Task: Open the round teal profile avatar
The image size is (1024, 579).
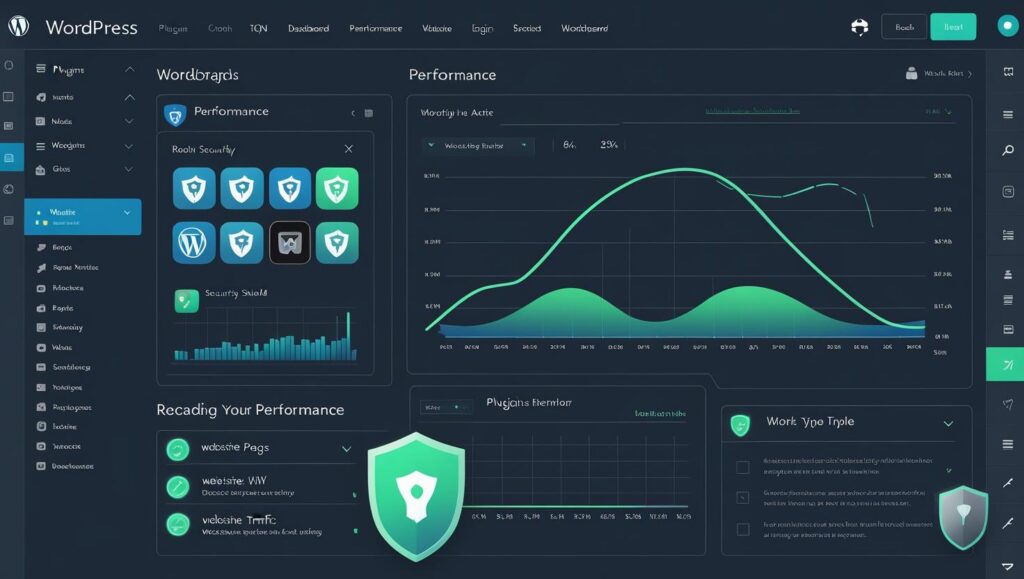Action: click(1008, 26)
